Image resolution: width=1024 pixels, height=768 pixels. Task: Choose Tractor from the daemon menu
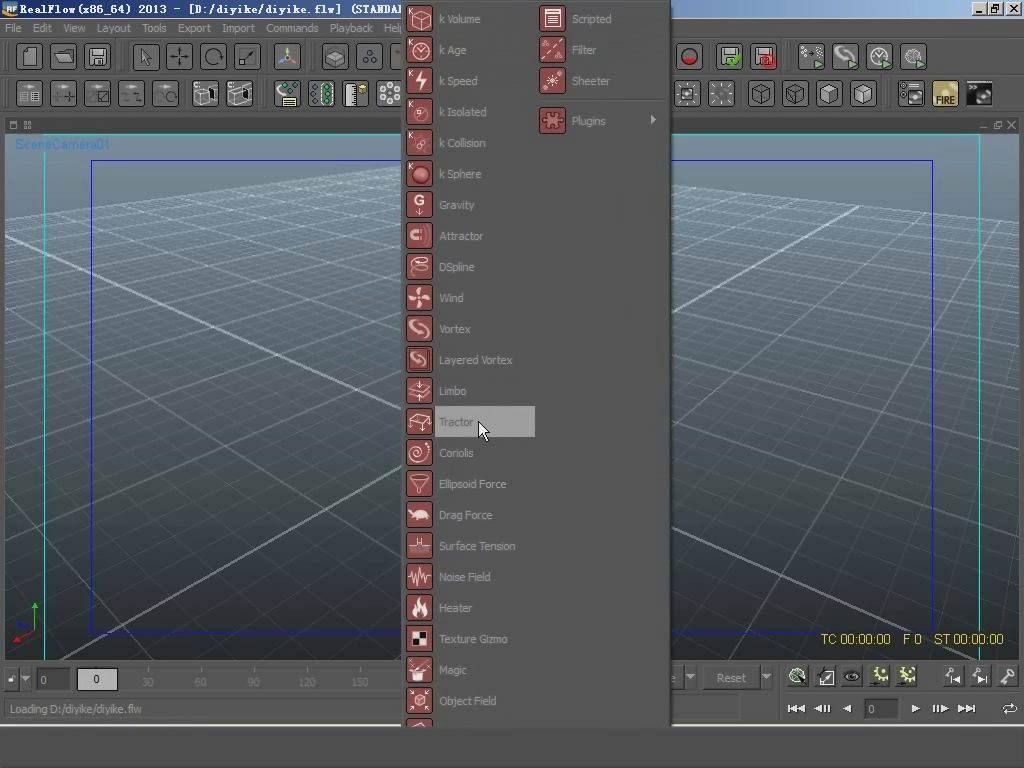pos(470,422)
